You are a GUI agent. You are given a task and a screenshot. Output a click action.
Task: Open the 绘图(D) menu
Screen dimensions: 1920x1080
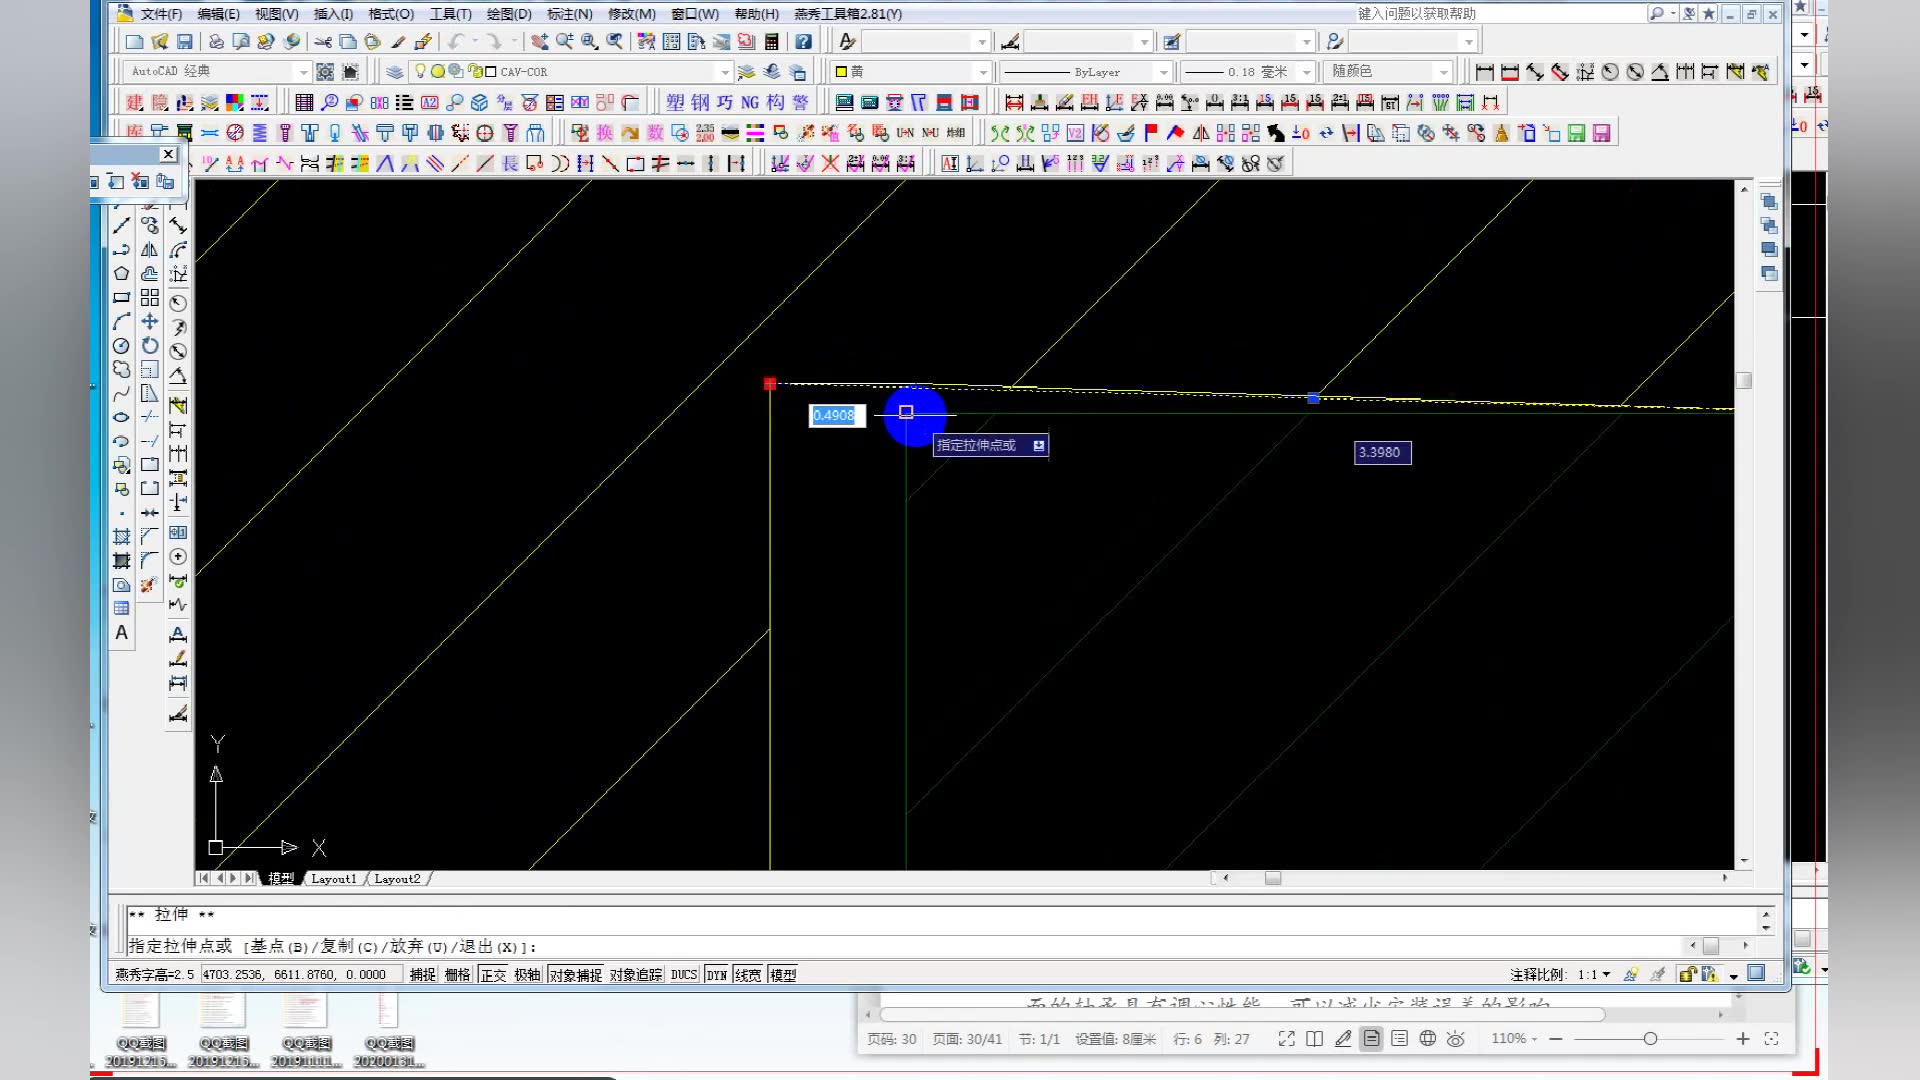[509, 14]
